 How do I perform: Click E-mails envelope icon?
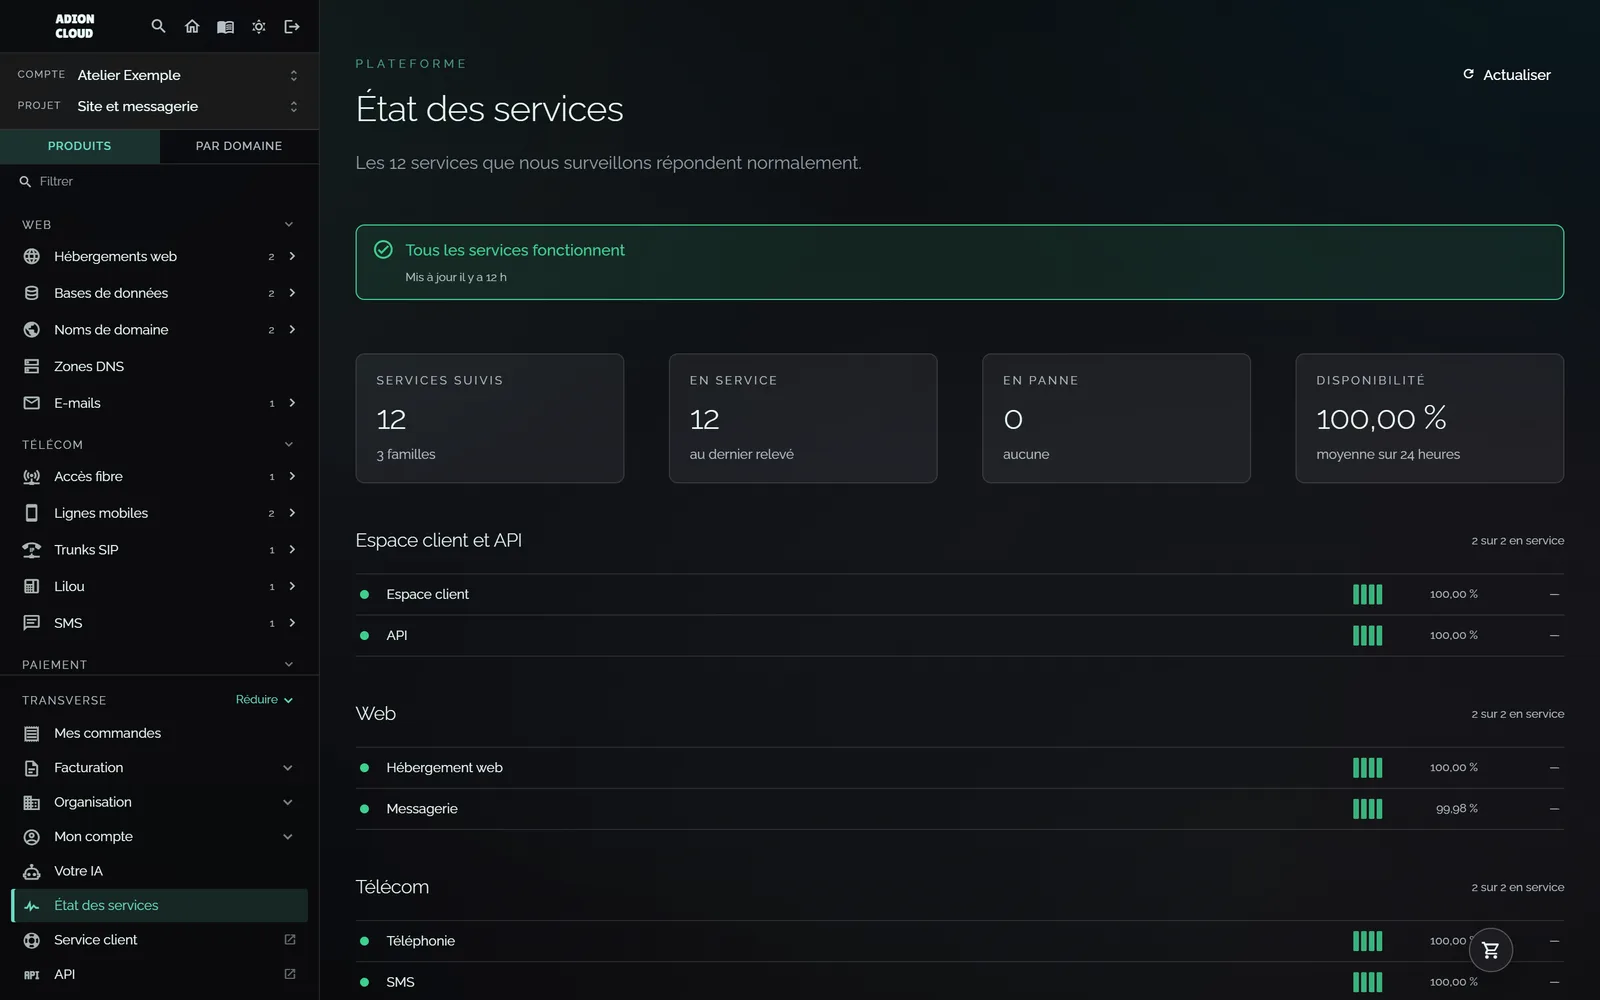[32, 403]
